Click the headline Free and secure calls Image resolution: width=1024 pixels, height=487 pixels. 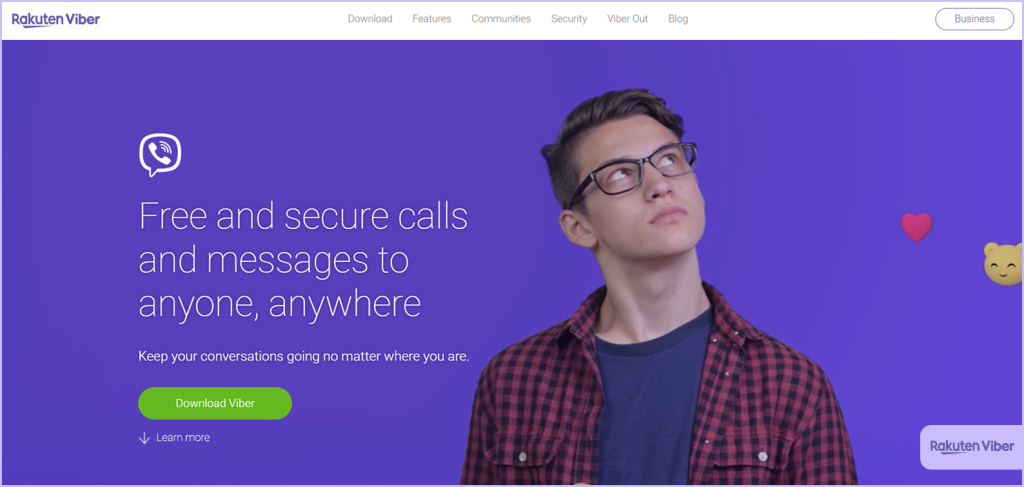tap(304, 217)
